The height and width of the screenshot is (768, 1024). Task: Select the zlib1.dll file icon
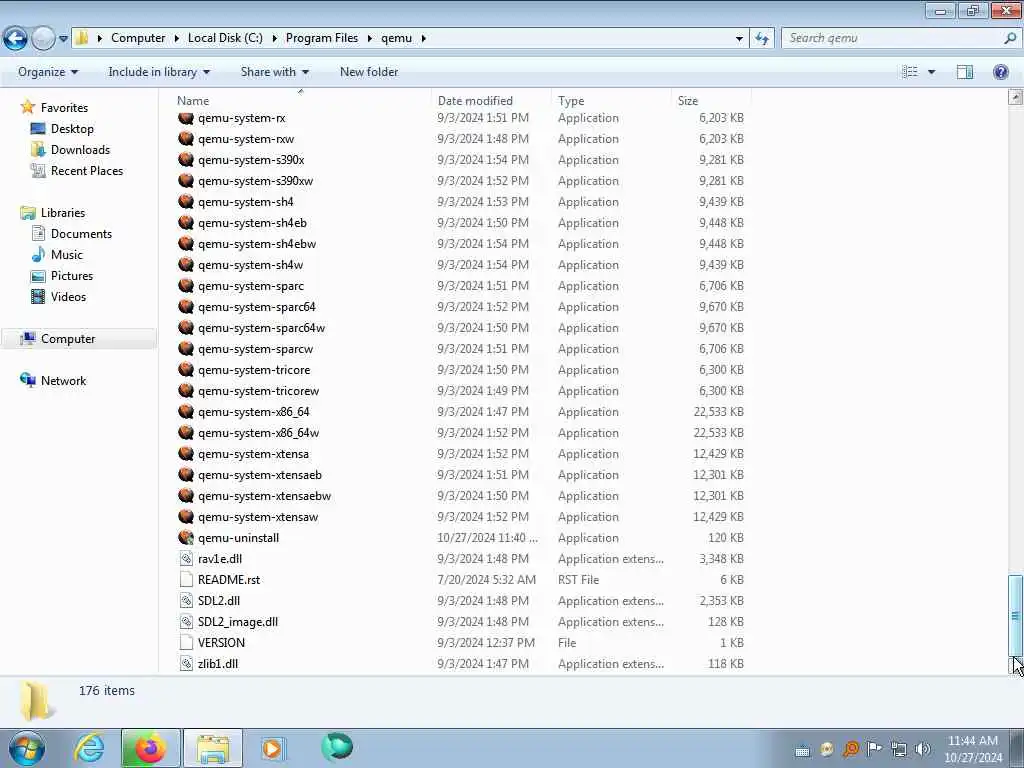(186, 664)
